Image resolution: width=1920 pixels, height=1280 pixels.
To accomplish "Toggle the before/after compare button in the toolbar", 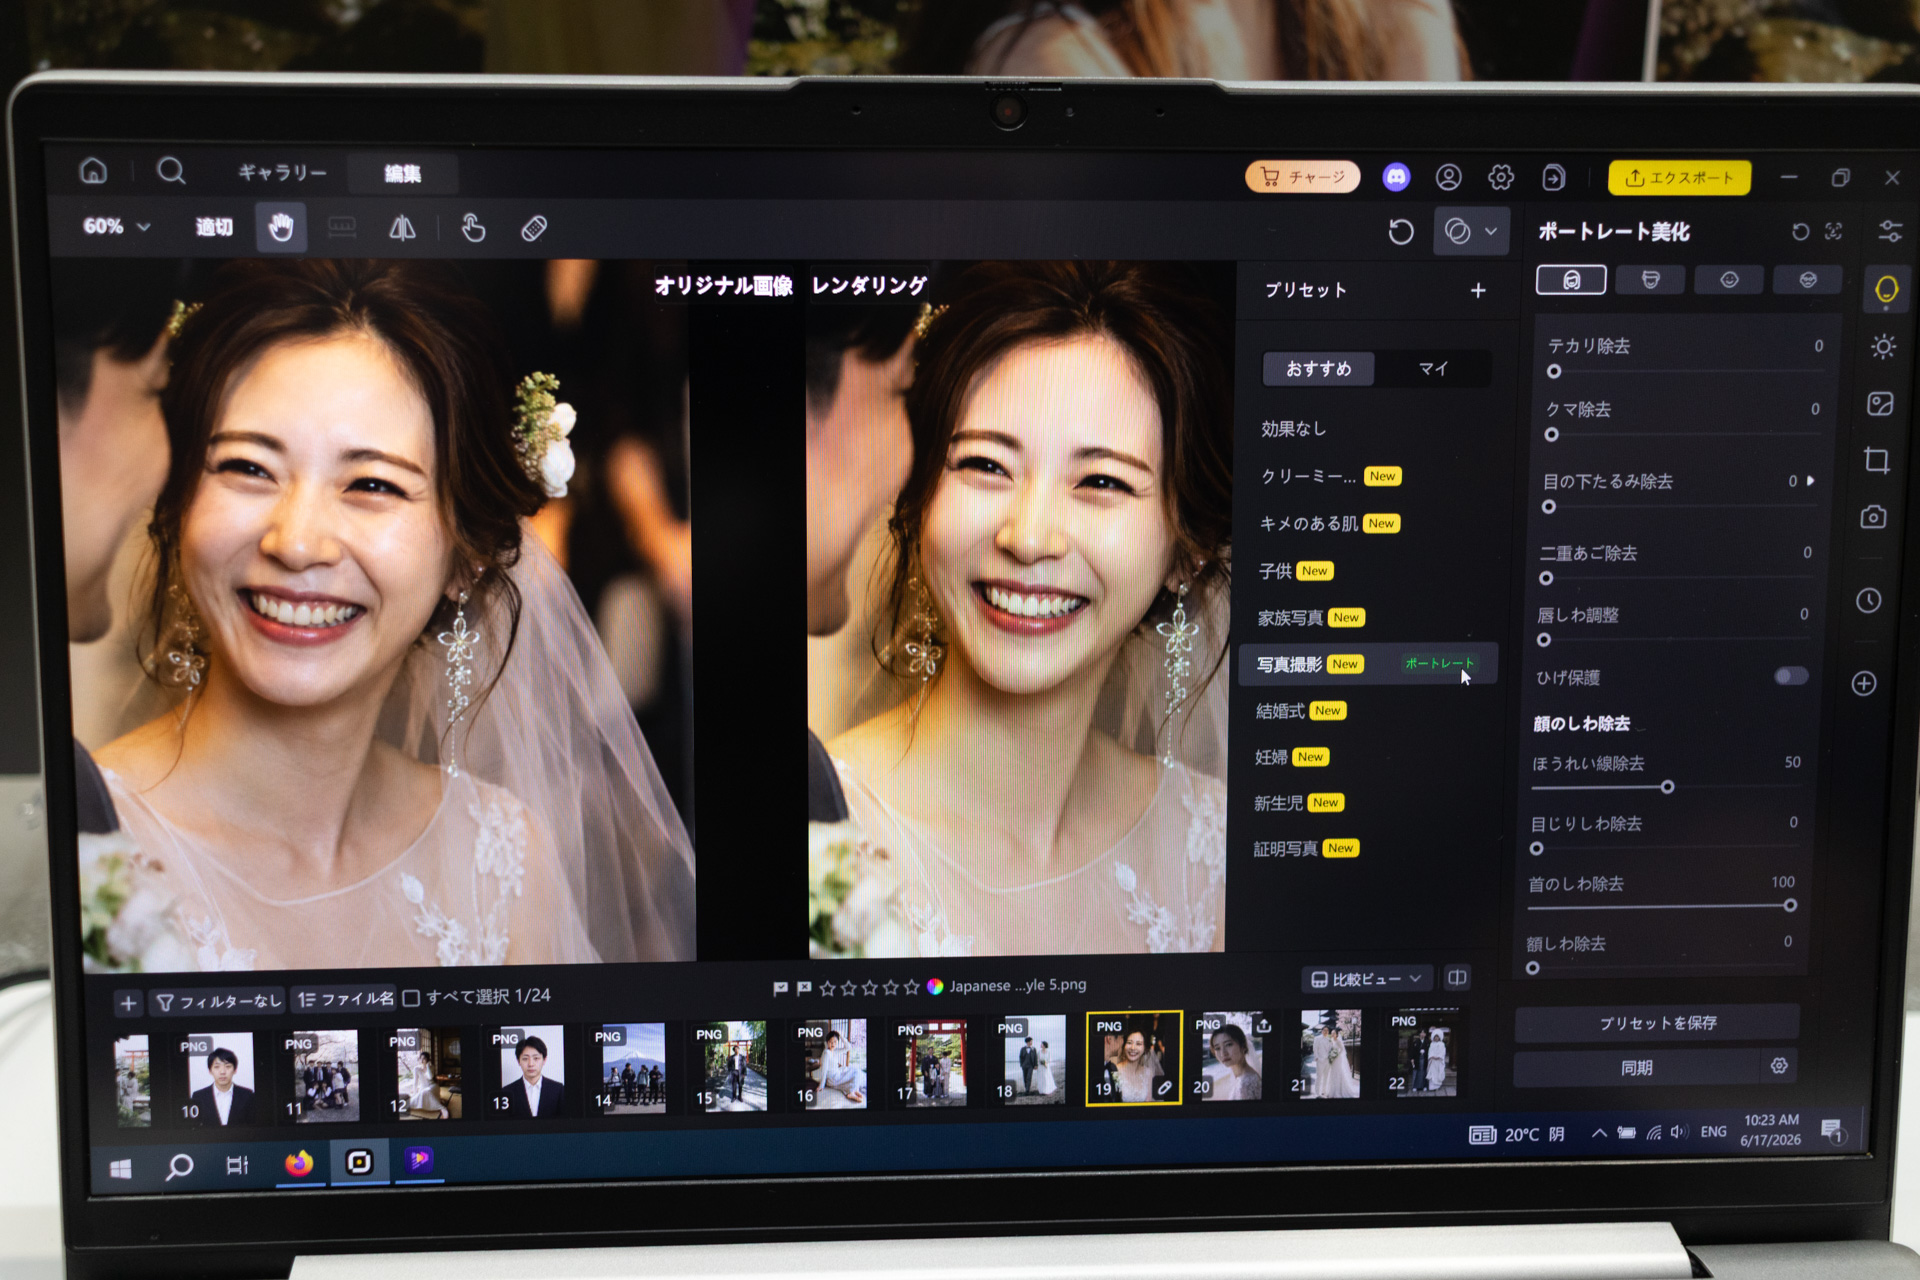I will pyautogui.click(x=1457, y=232).
